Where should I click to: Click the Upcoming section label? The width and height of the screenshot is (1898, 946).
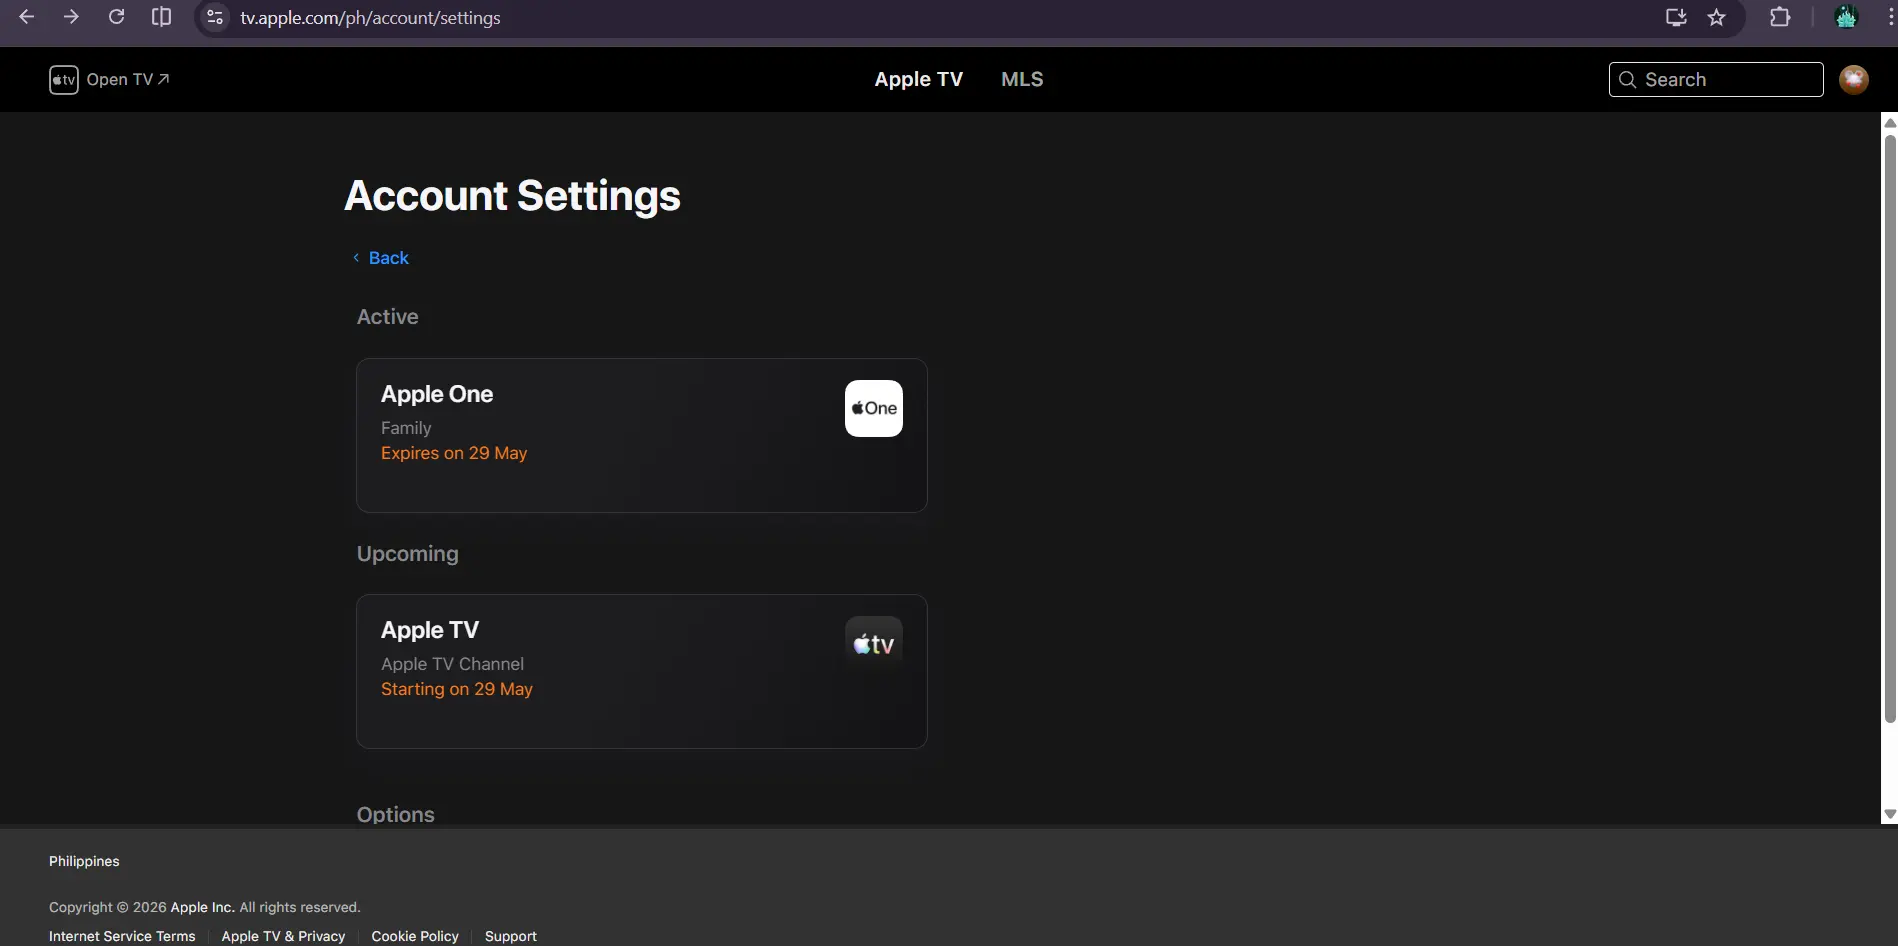pos(408,554)
